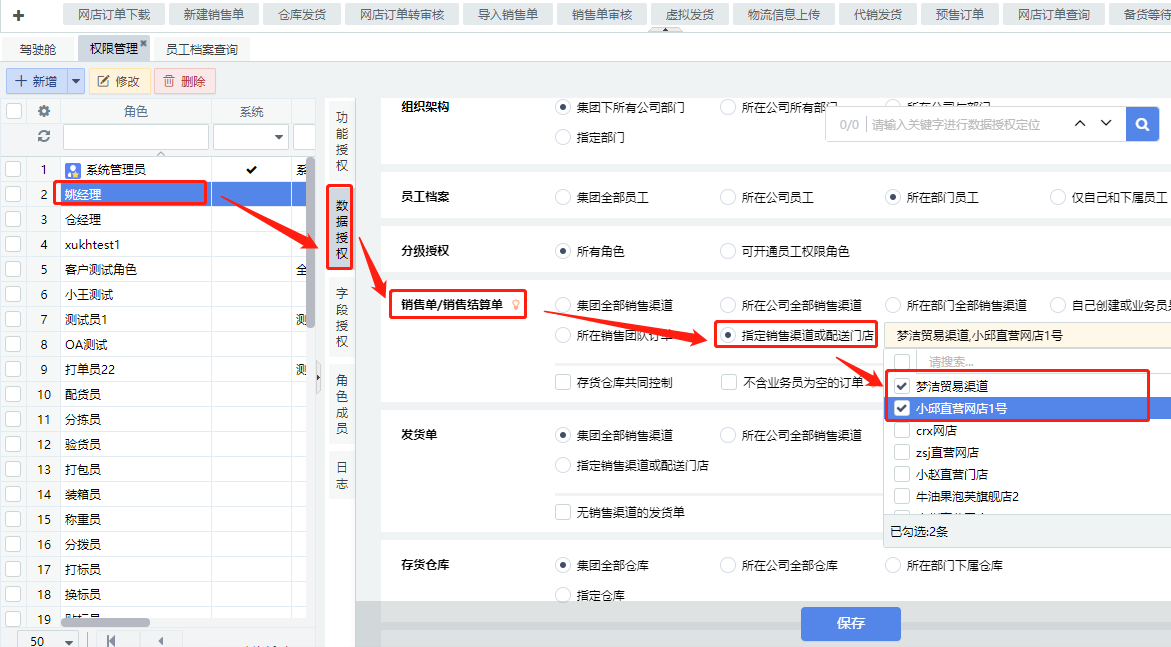Uncheck 梦洁贸易渠道 in the channel list

902,385
